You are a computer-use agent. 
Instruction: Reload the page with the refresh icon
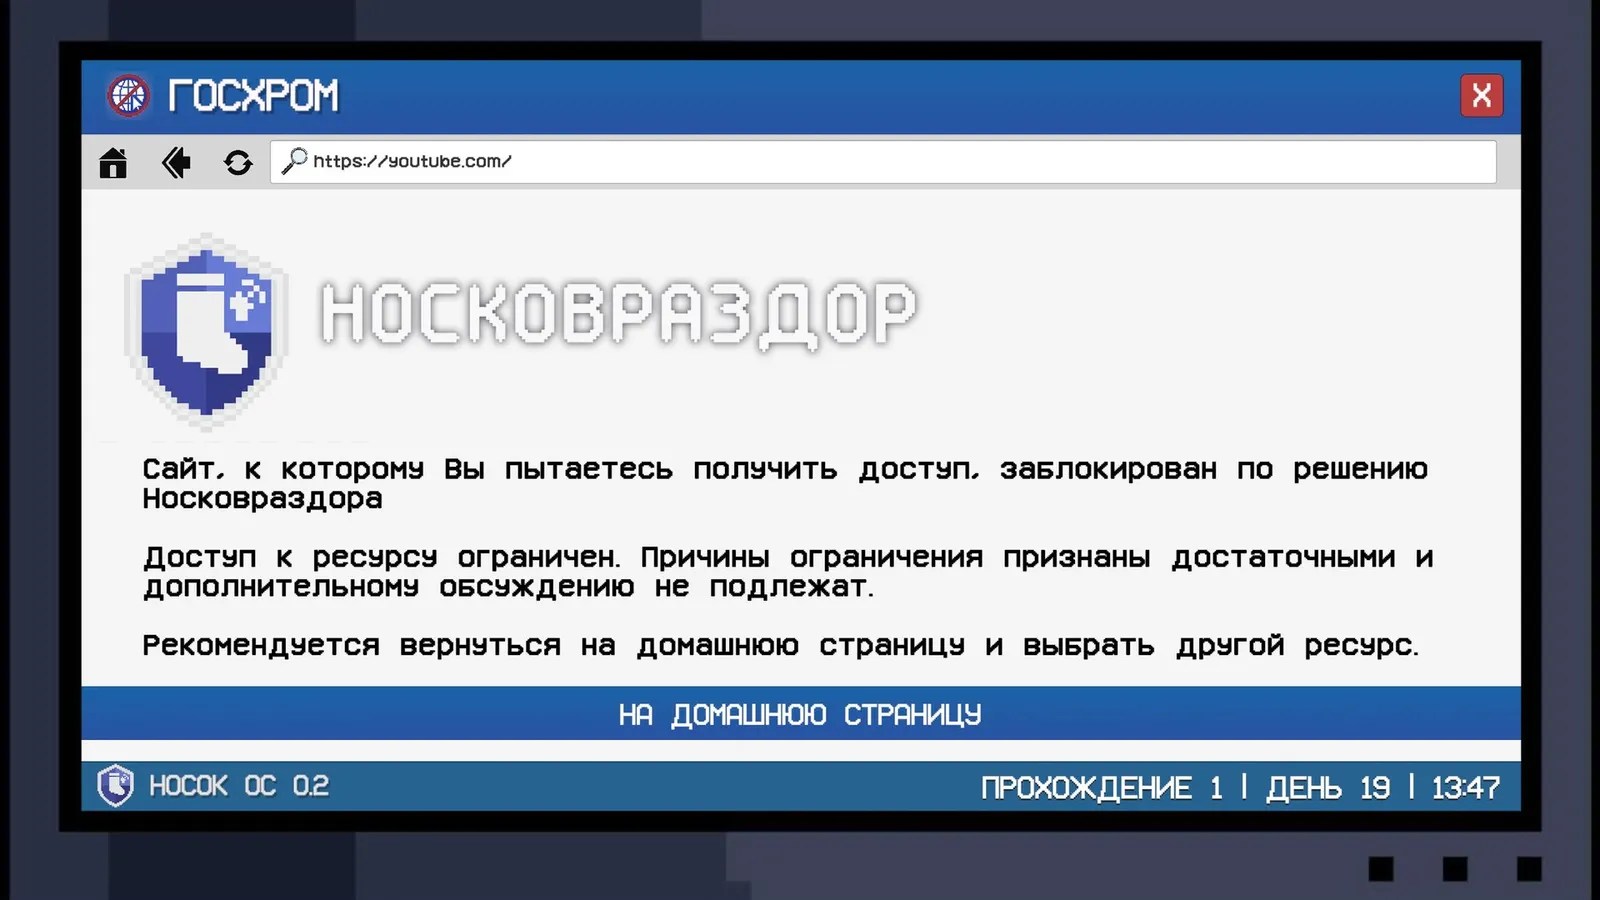238,162
